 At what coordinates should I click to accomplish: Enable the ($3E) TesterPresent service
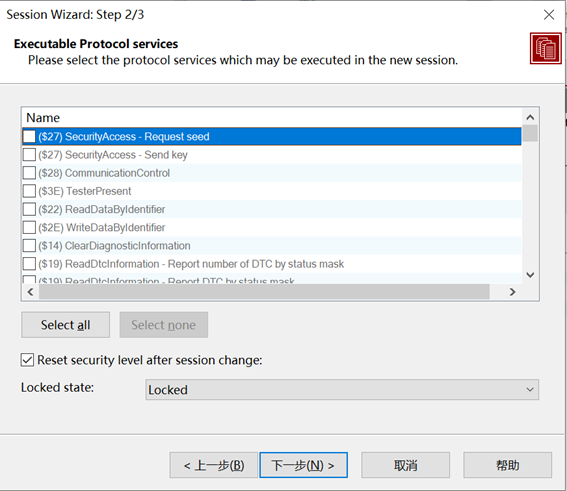(x=29, y=191)
